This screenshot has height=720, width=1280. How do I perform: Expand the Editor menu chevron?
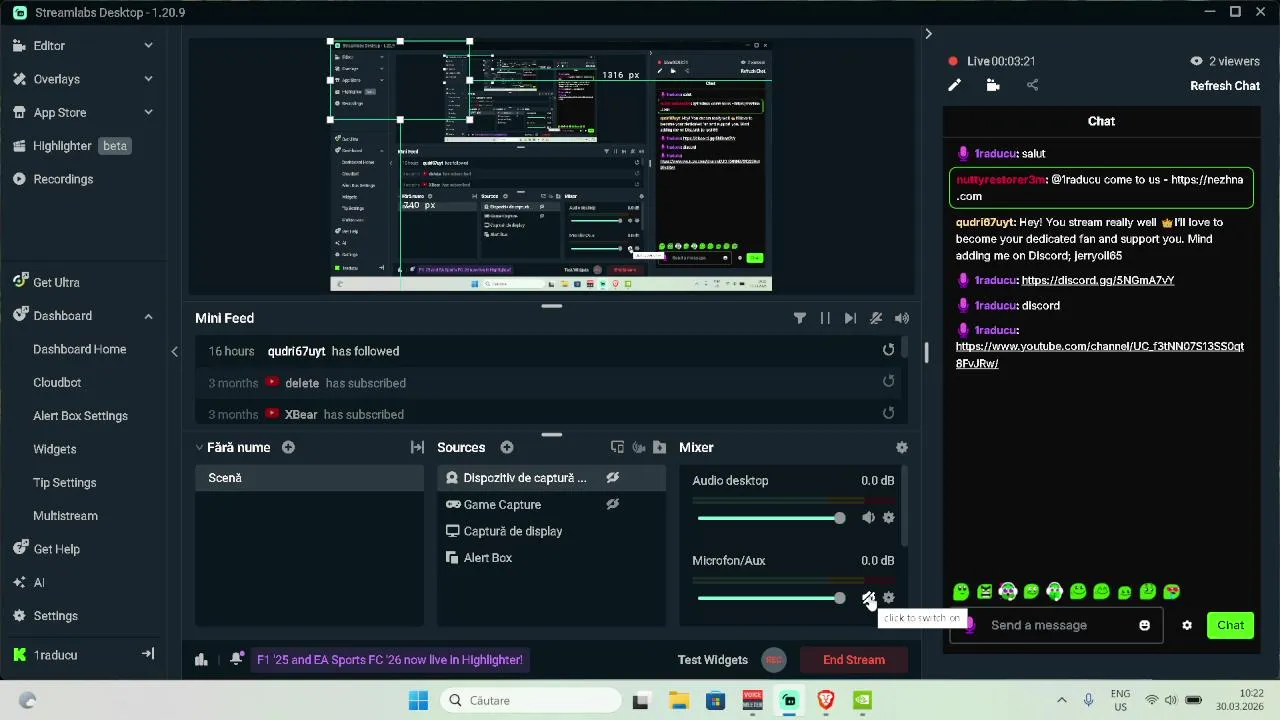click(x=148, y=46)
